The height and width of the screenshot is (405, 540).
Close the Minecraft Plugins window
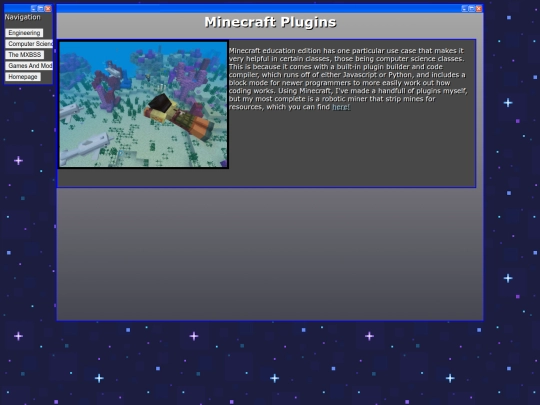tap(479, 9)
